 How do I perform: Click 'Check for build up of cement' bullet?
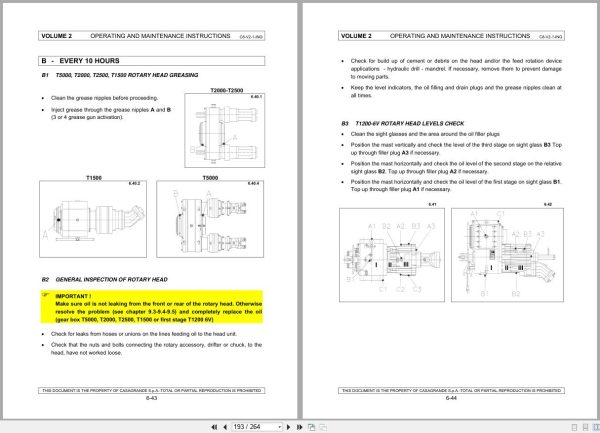[x=456, y=69]
